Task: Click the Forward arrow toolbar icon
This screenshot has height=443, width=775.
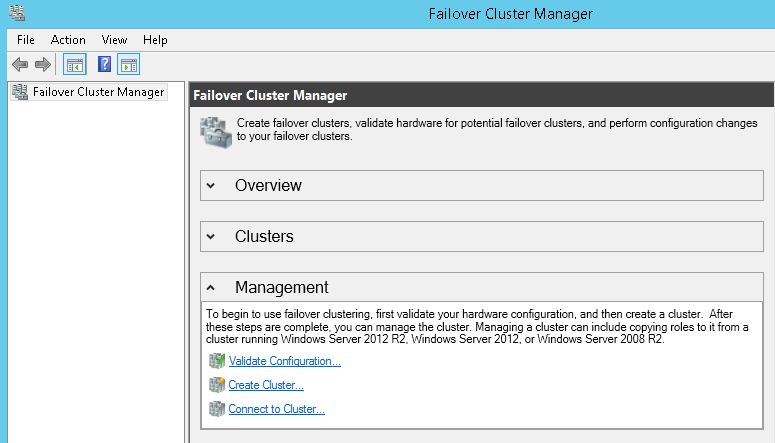Action: coord(43,64)
